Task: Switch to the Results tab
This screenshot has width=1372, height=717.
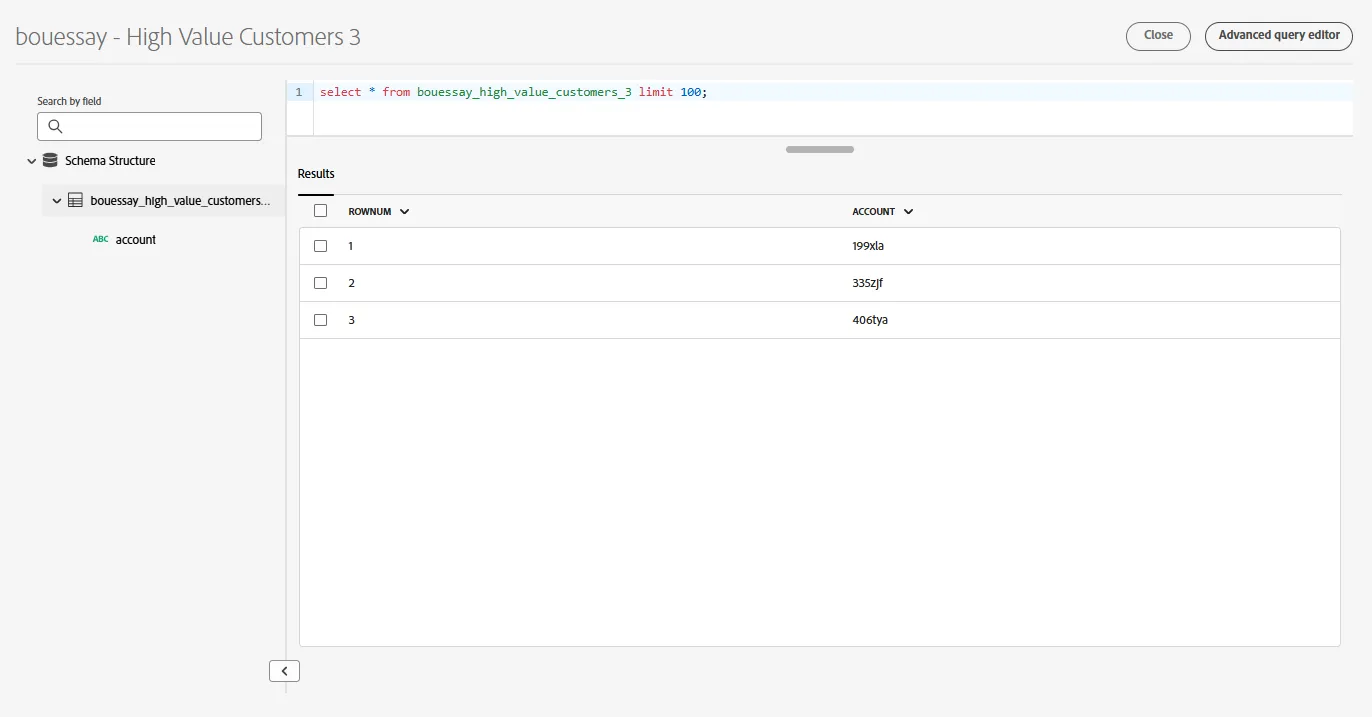Action: [316, 174]
